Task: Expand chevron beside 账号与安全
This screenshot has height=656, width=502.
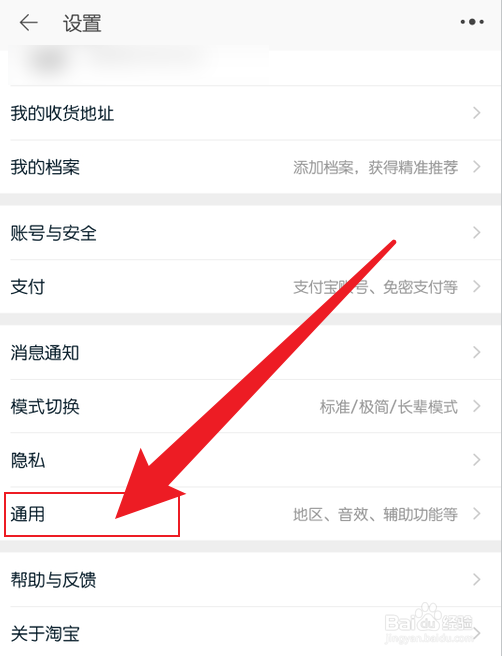Action: [476, 233]
